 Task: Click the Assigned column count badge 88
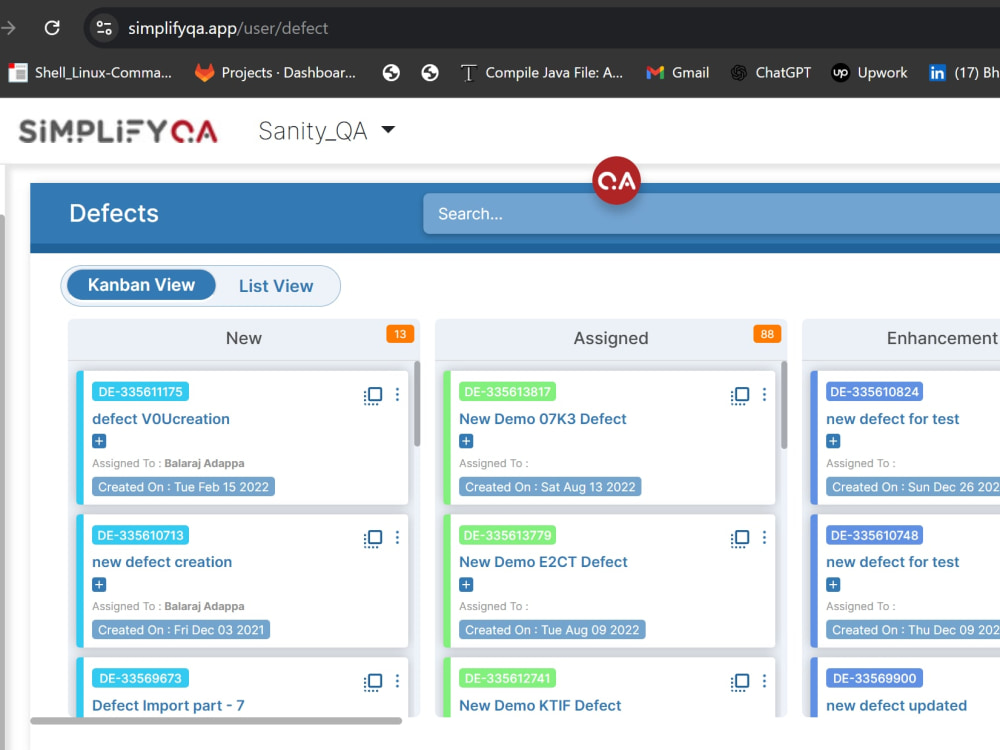[x=767, y=334]
